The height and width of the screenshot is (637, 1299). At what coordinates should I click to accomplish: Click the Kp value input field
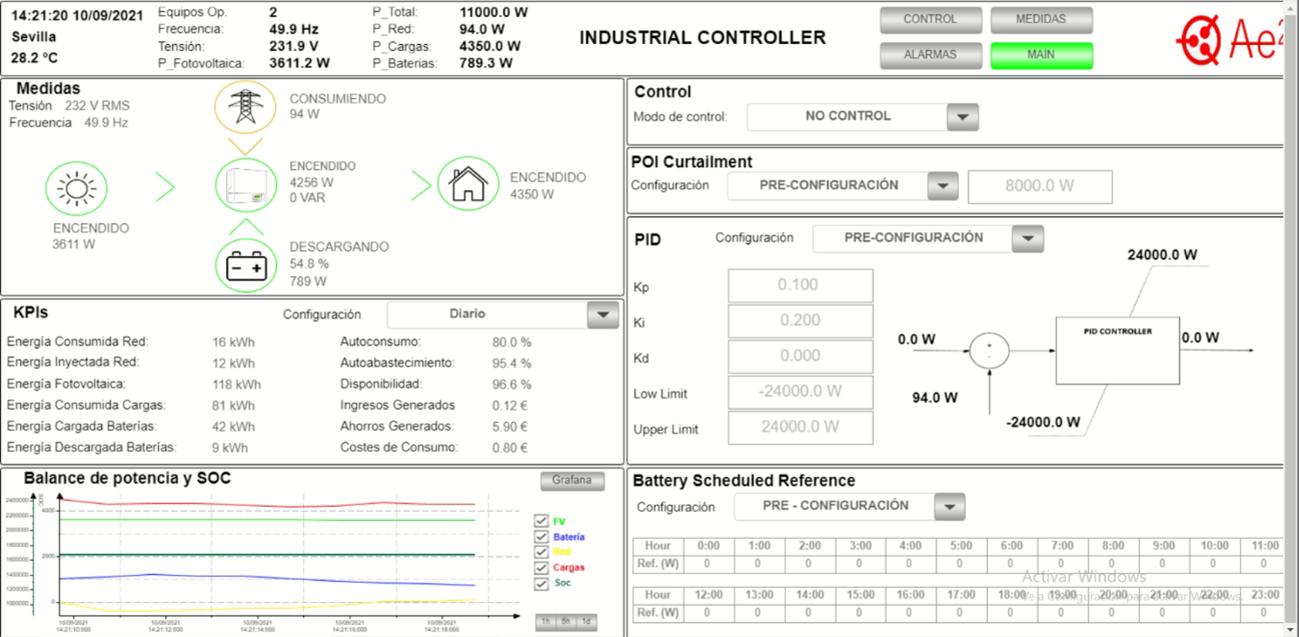point(800,286)
